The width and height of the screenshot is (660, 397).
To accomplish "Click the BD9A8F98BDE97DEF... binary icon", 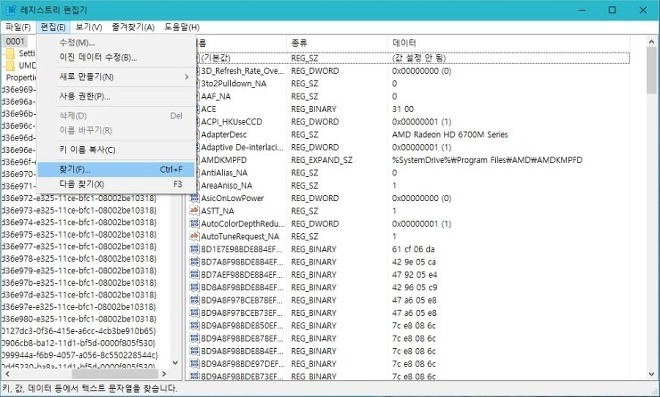I will (194, 363).
